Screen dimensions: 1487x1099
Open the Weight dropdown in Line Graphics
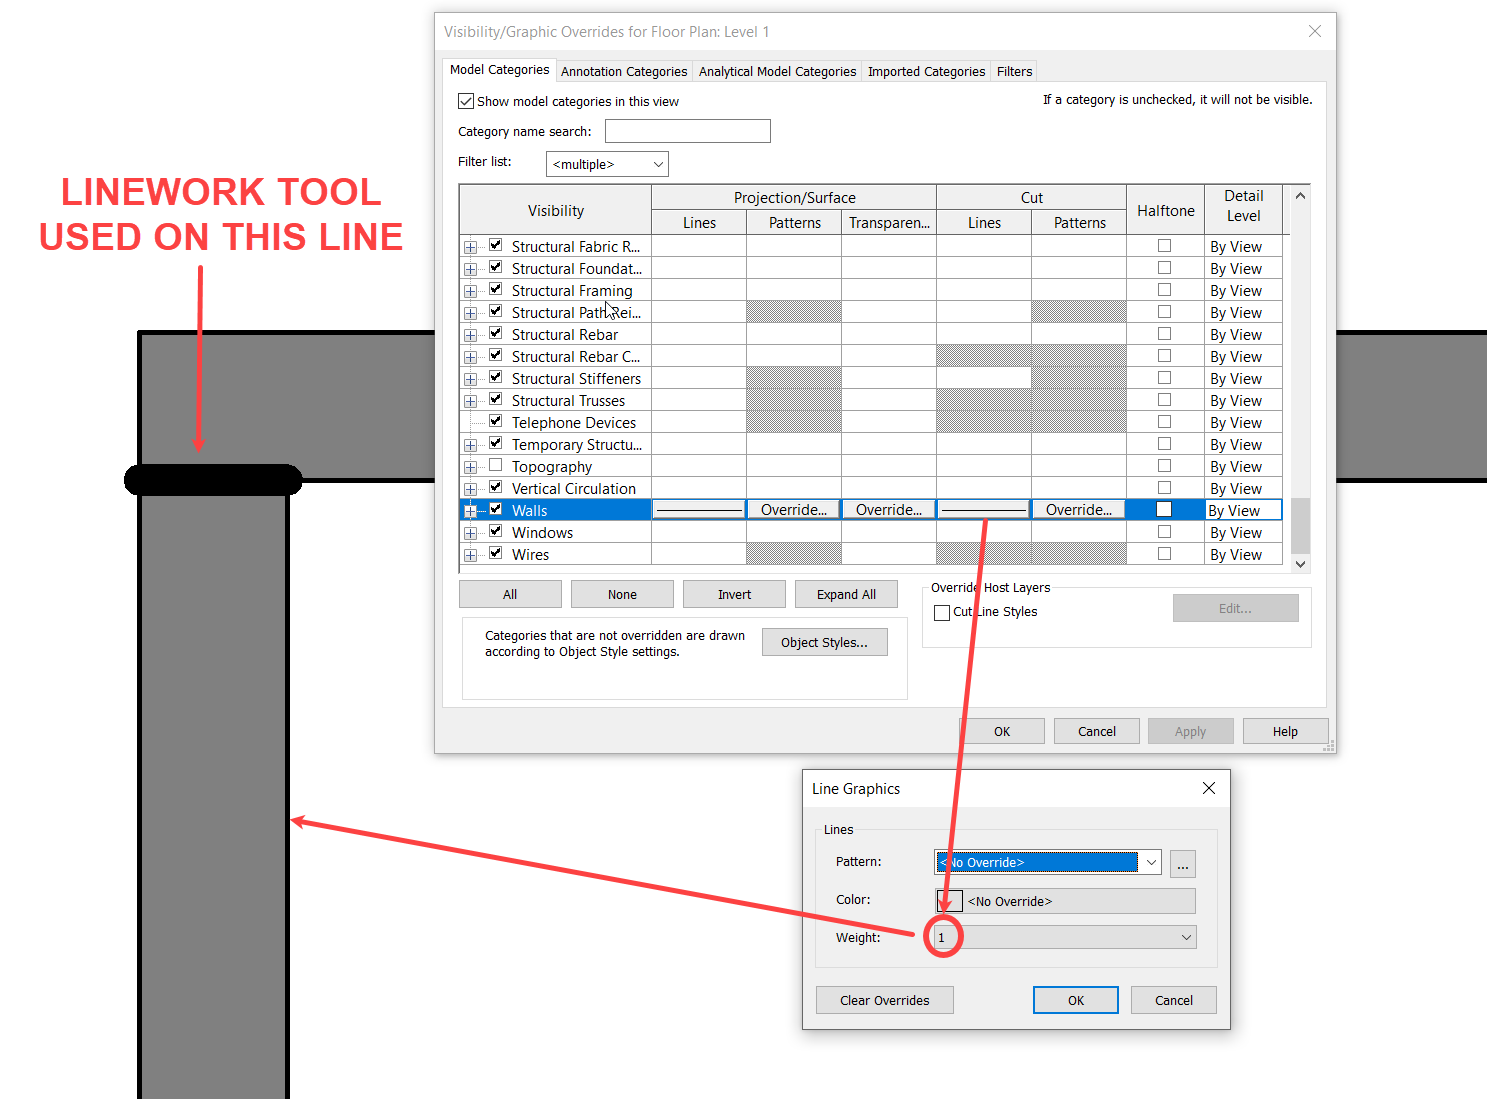[1186, 937]
